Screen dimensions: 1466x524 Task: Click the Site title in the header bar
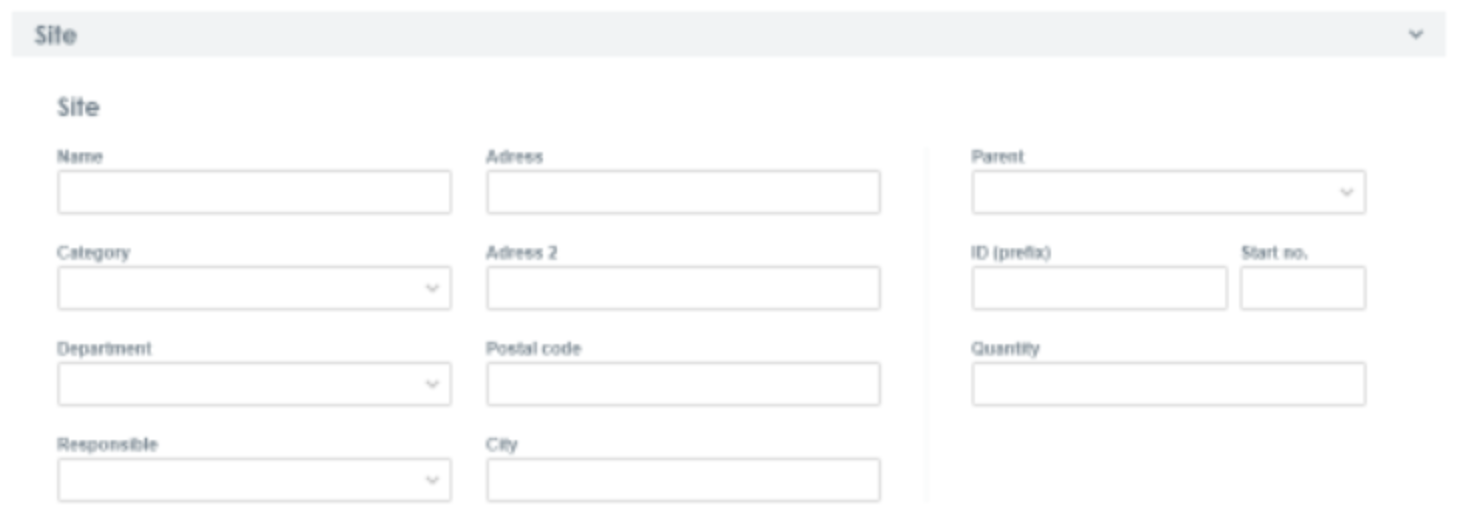tap(56, 35)
